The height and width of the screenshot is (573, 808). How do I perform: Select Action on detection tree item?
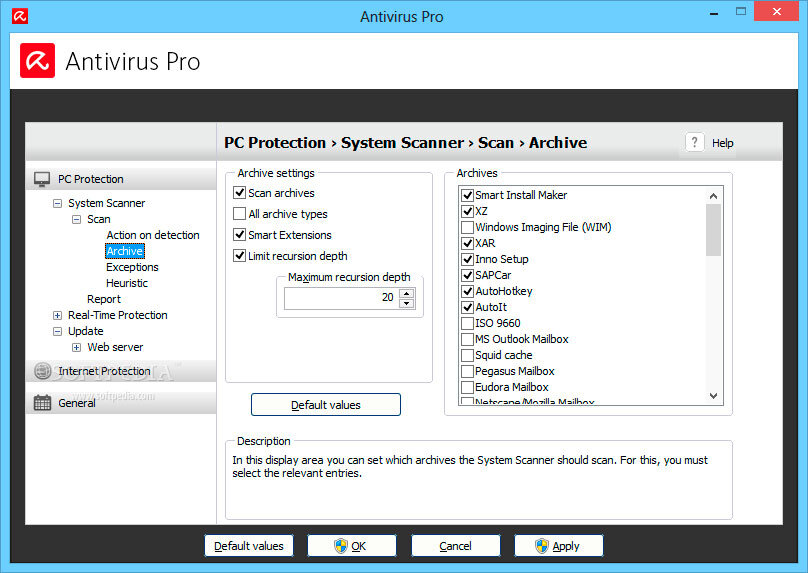(153, 235)
